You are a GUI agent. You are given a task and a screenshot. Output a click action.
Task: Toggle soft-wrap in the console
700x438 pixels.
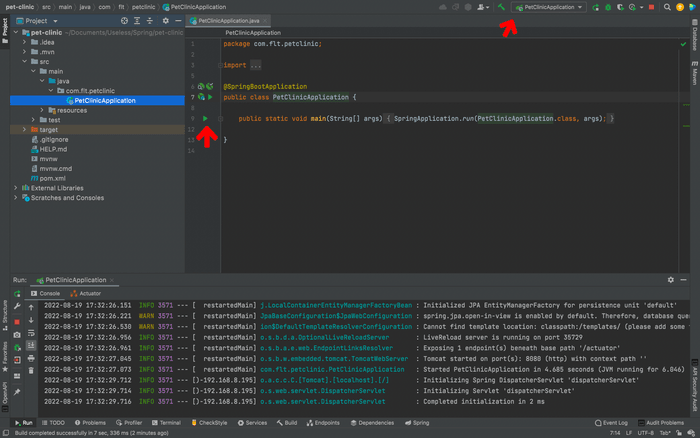[x=31, y=333]
